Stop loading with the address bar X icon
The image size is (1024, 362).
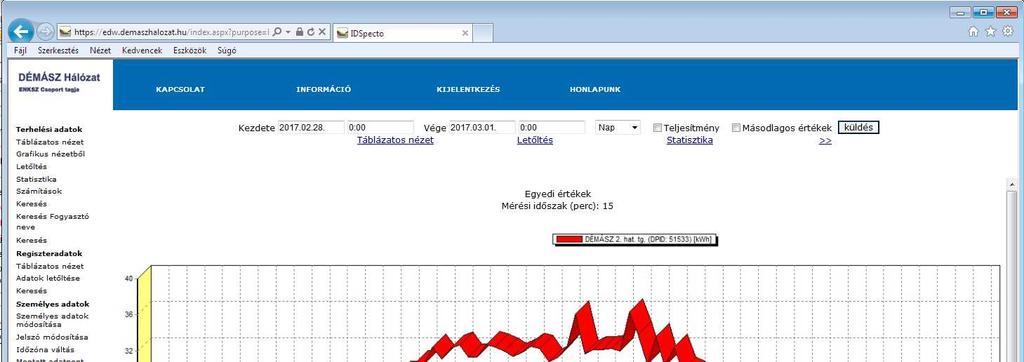pos(322,31)
